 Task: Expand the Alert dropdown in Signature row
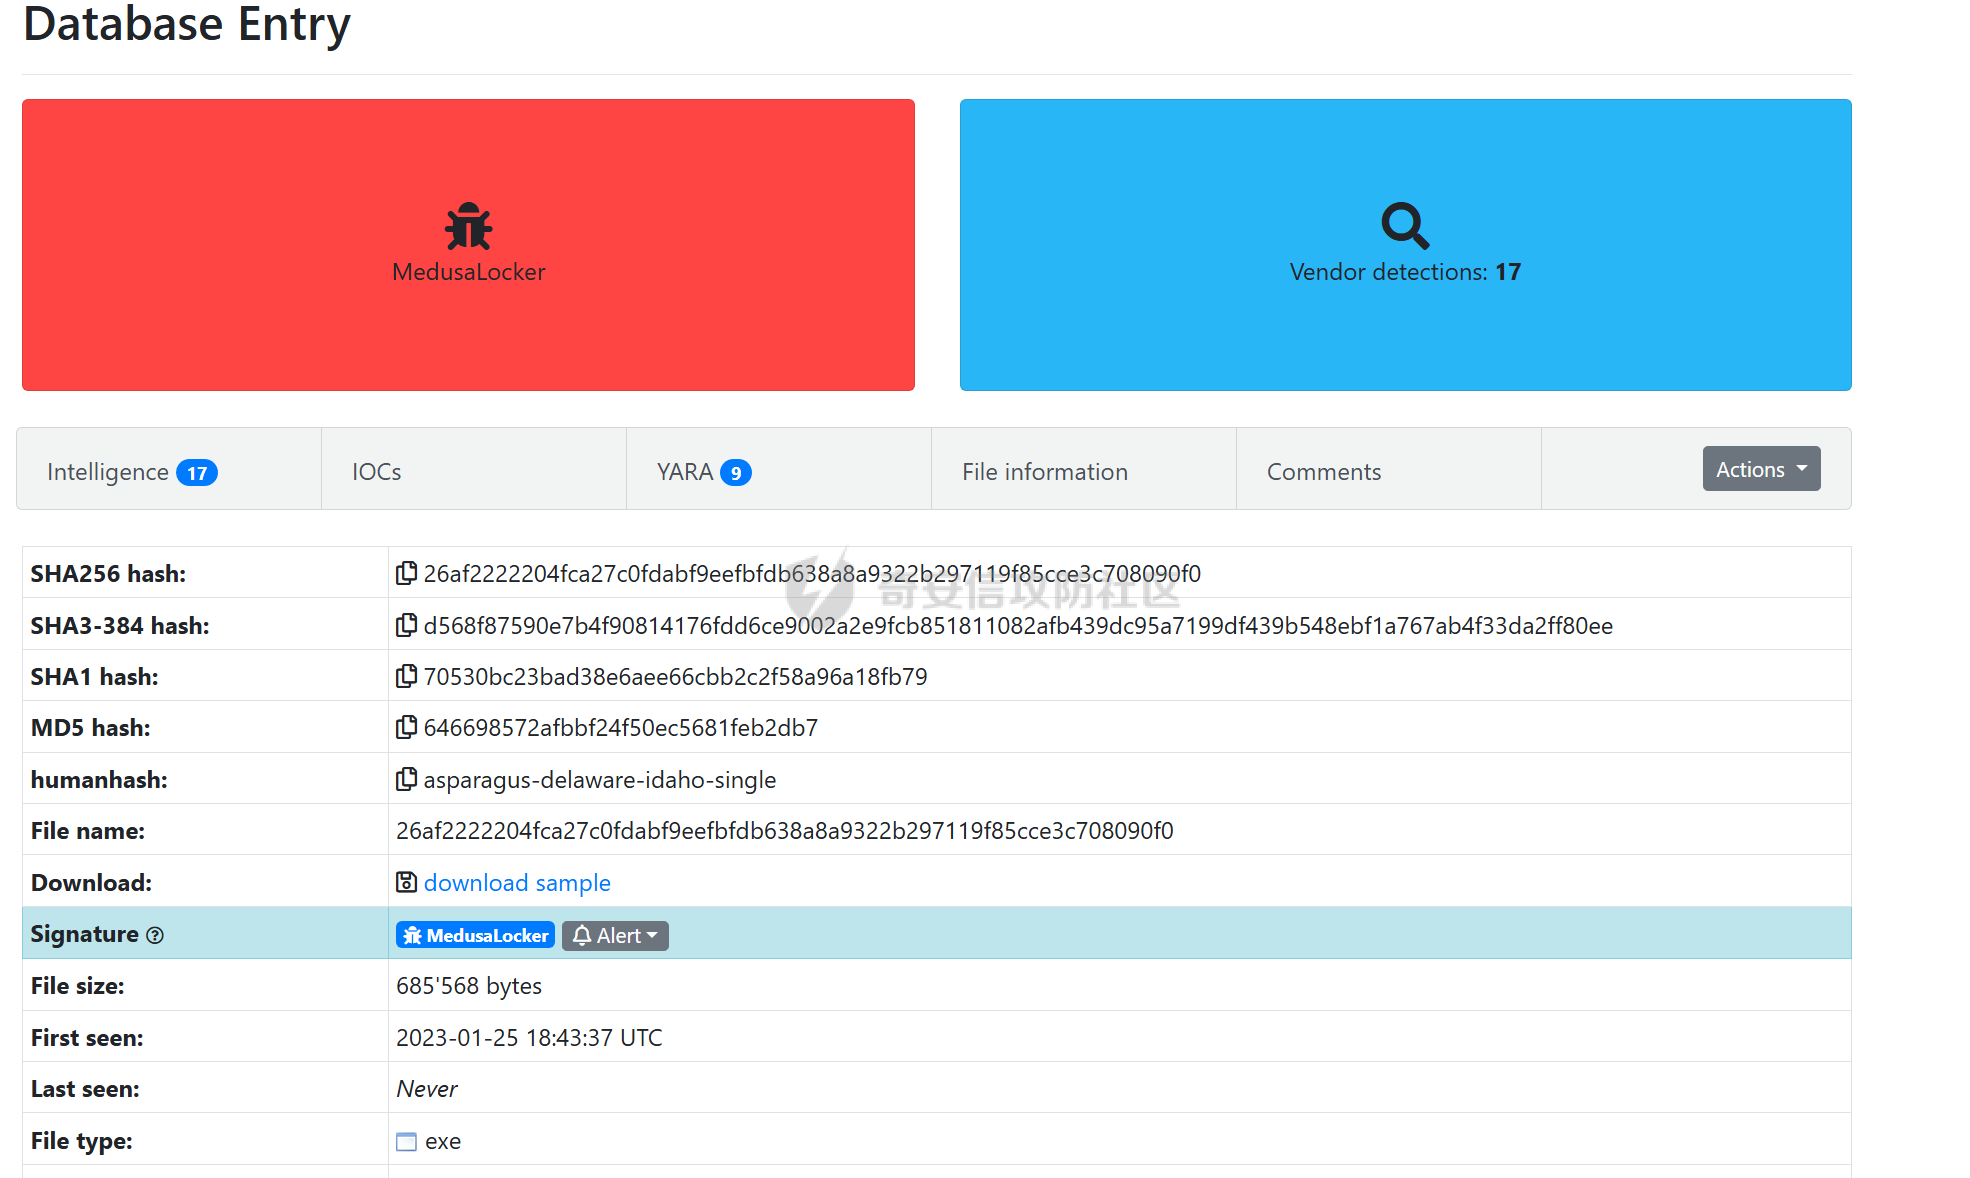tap(615, 935)
